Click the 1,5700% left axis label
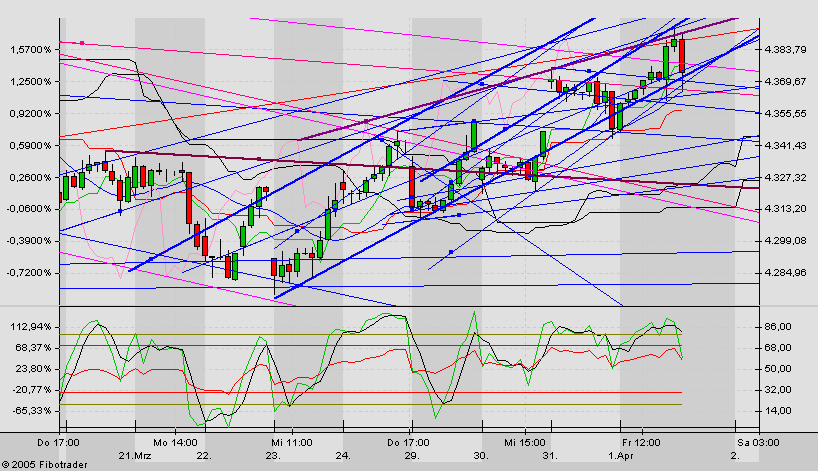Viewport: 818px width, 471px height. pos(31,50)
